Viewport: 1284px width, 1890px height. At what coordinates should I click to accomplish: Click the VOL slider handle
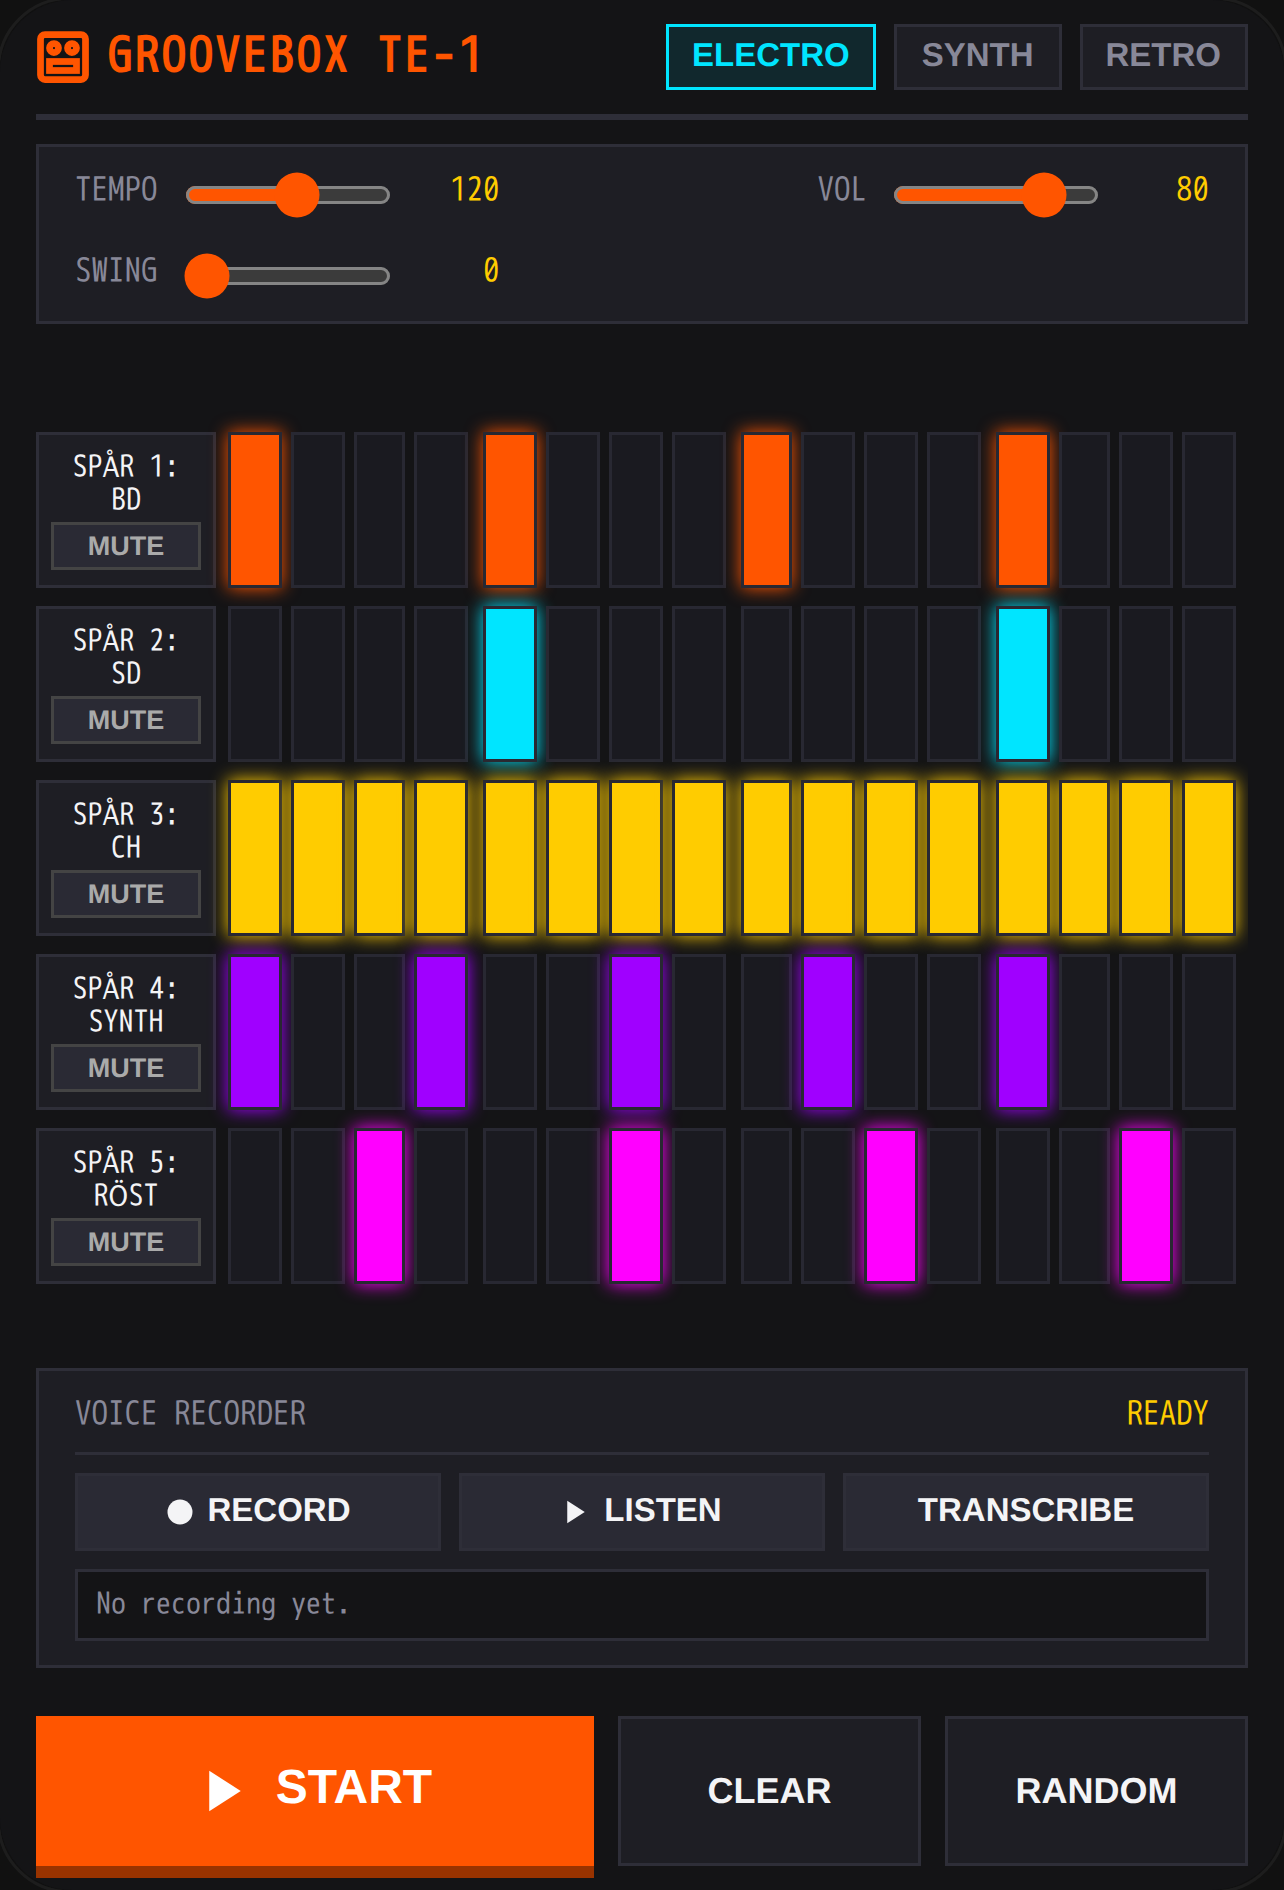tap(1045, 195)
